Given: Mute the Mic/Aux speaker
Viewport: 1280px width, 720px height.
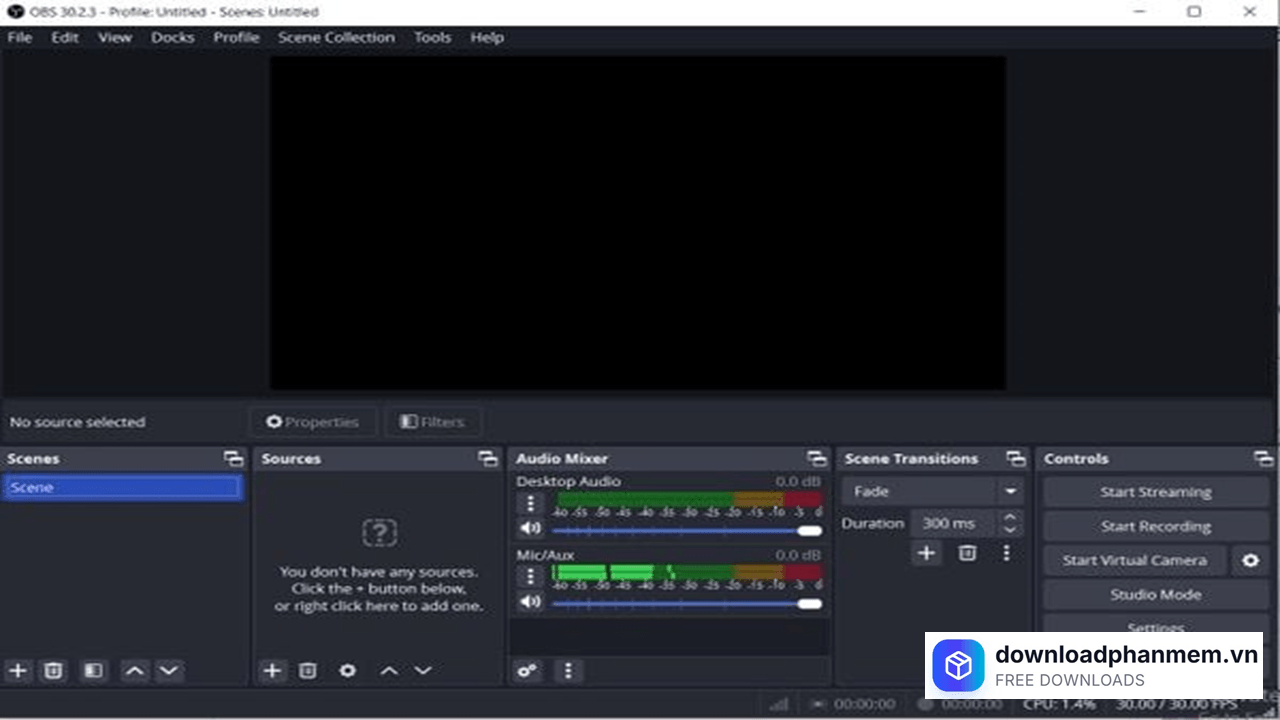Looking at the screenshot, I should pos(530,602).
